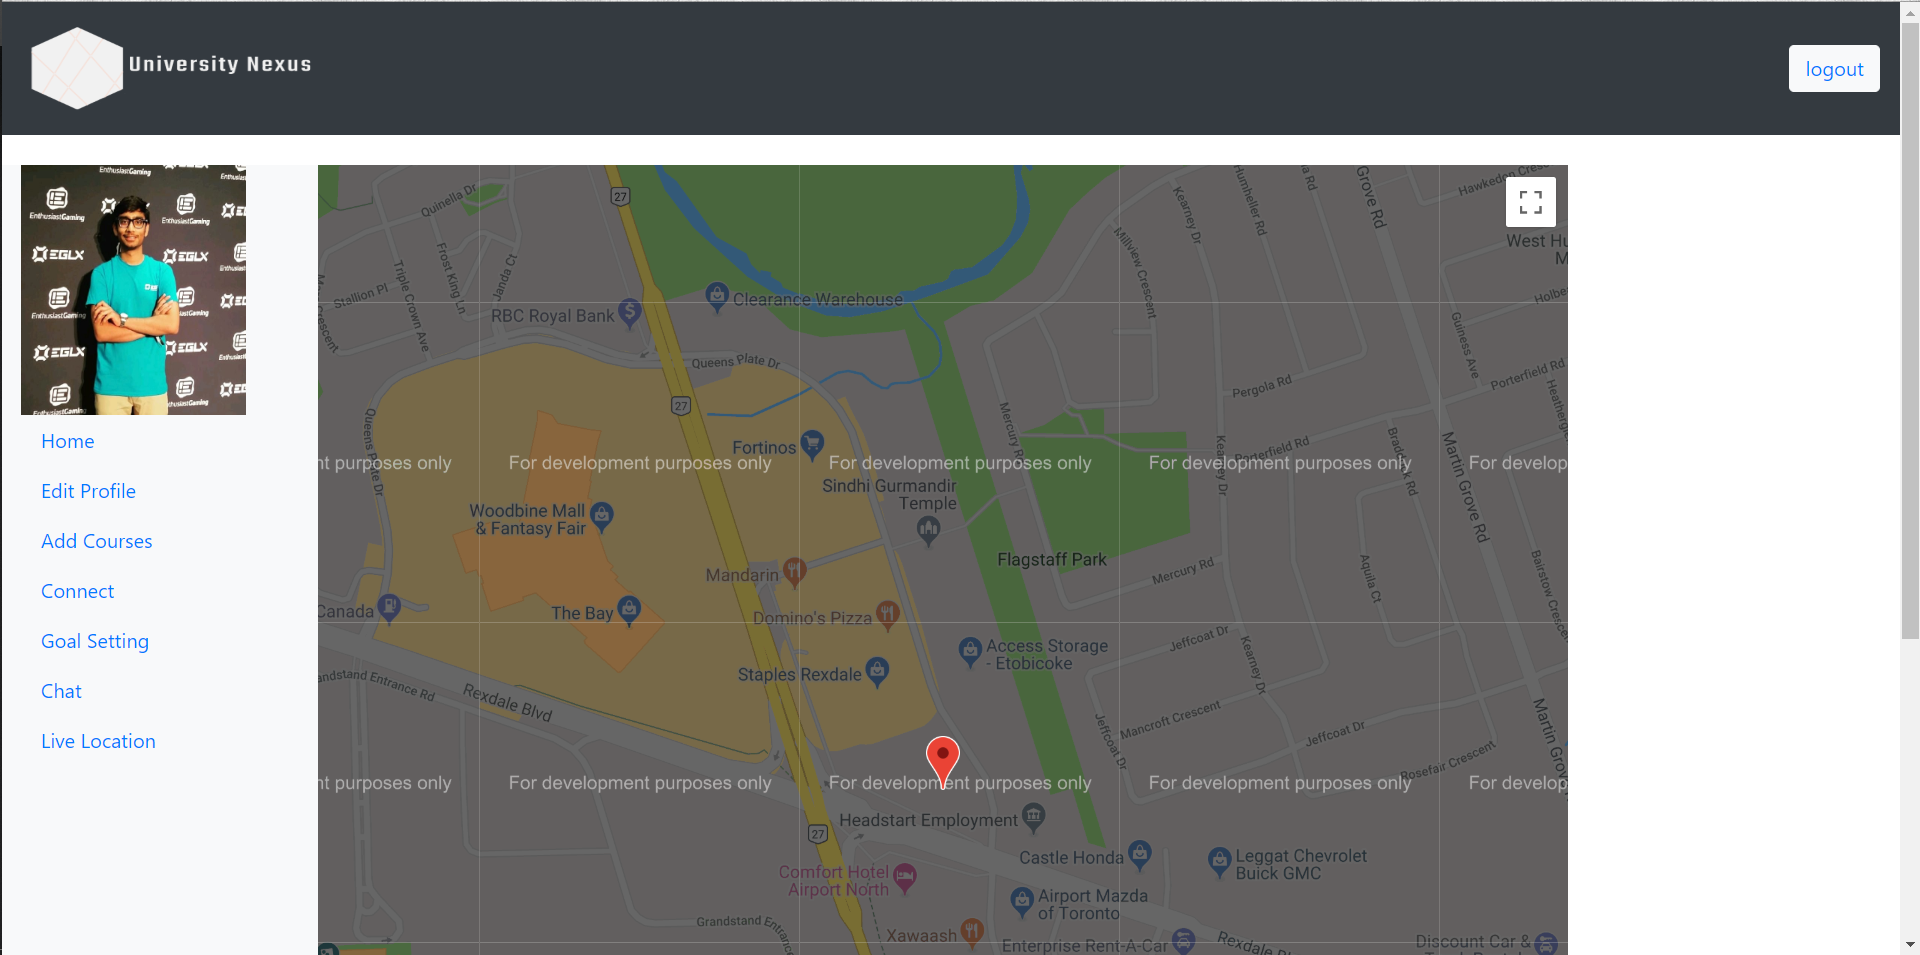Image resolution: width=1920 pixels, height=955 pixels.
Task: Click the Mancroft Crescent street label
Action: [x=1170, y=719]
